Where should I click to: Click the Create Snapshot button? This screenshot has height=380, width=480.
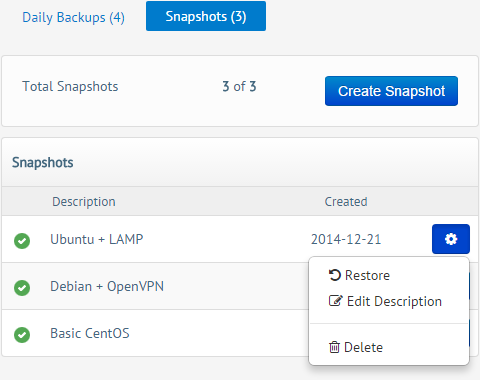(x=391, y=91)
